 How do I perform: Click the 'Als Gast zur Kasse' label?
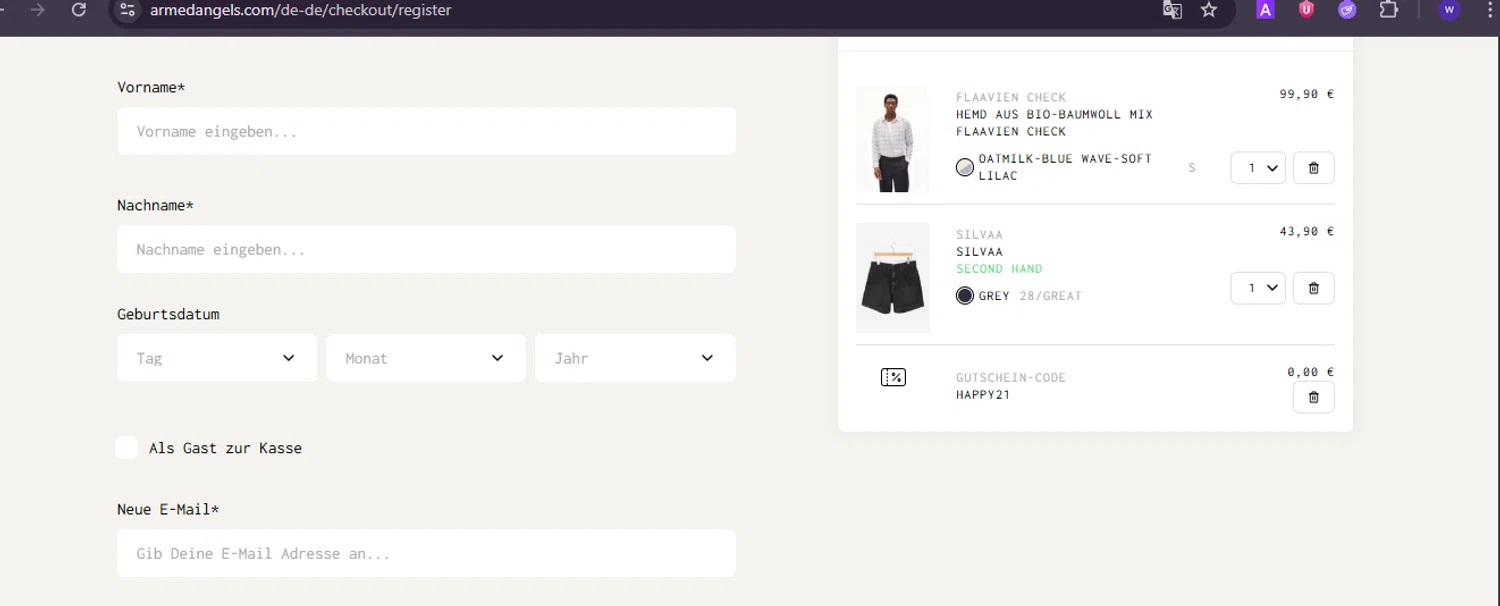click(x=225, y=448)
